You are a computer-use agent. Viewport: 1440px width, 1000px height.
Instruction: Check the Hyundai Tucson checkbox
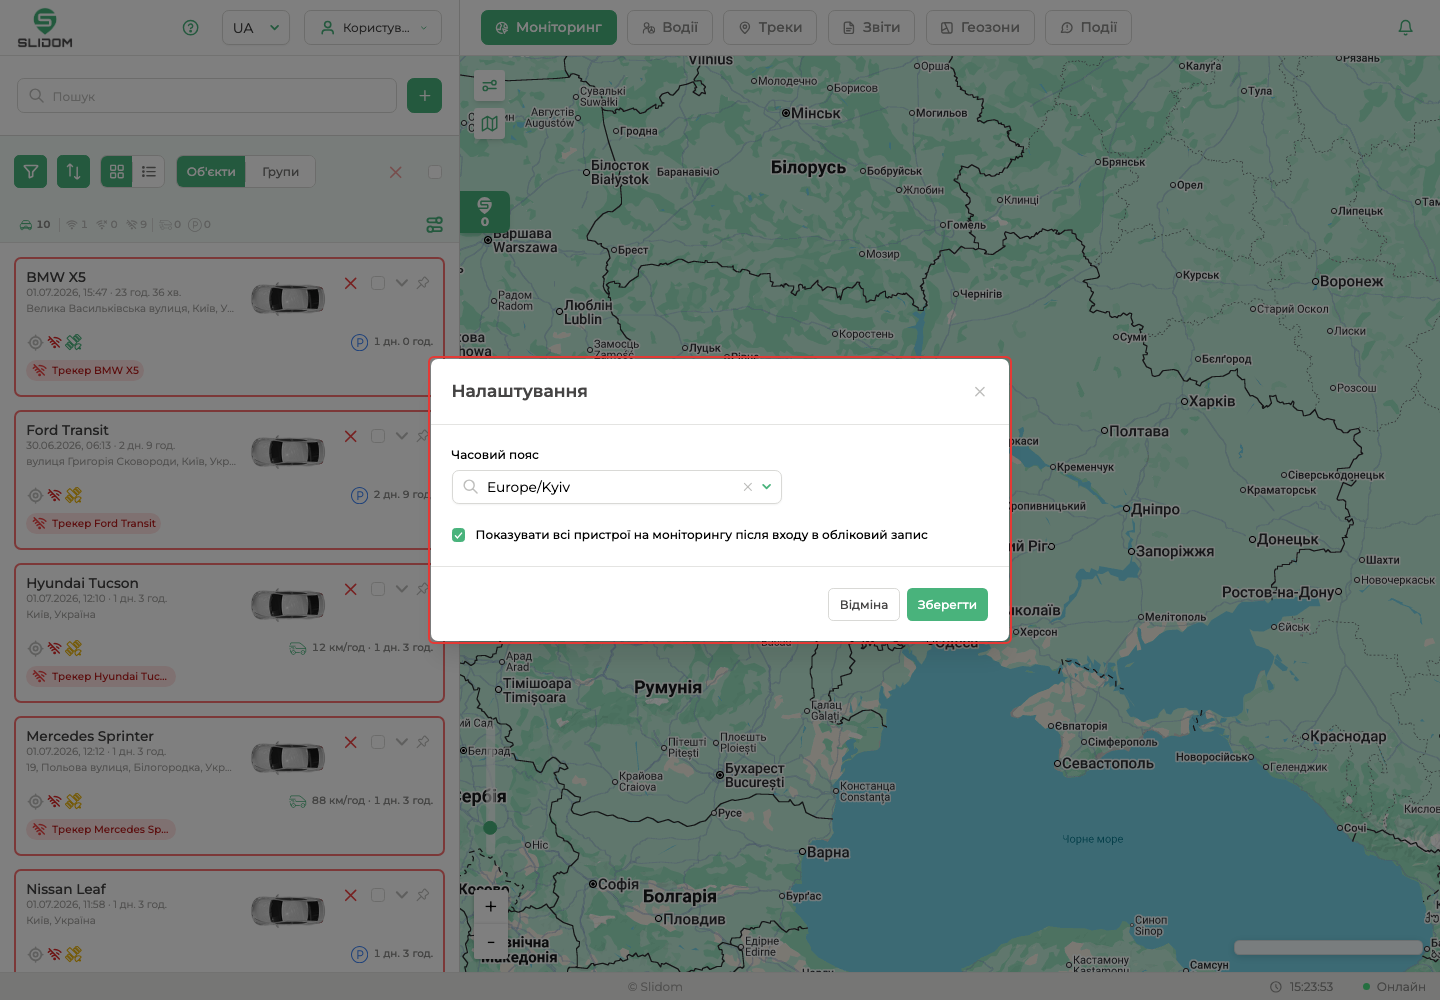pos(378,589)
